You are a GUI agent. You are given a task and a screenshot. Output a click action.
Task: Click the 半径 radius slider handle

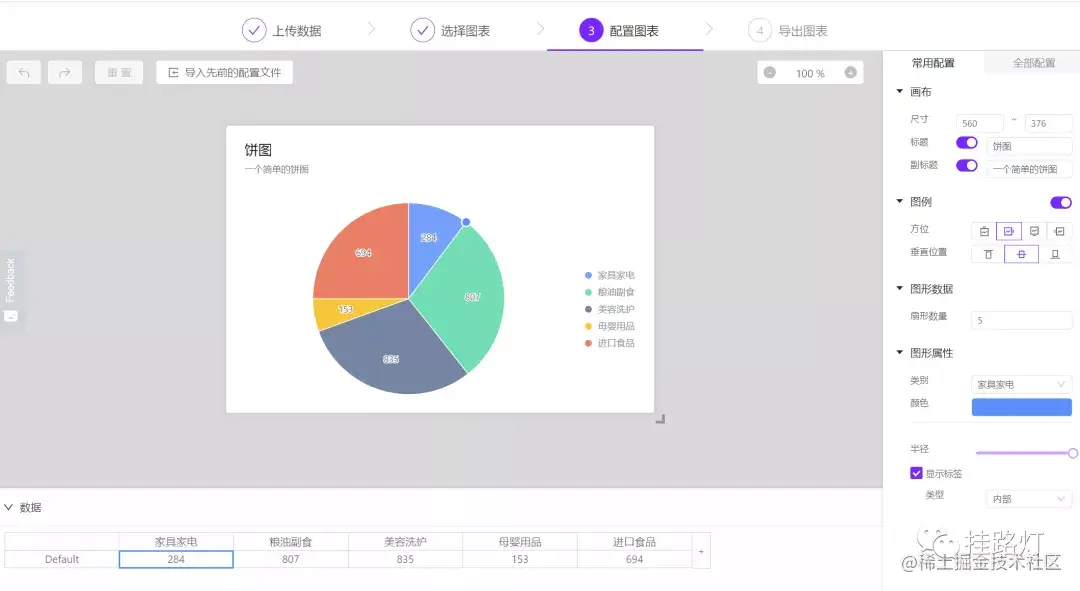click(x=1072, y=453)
